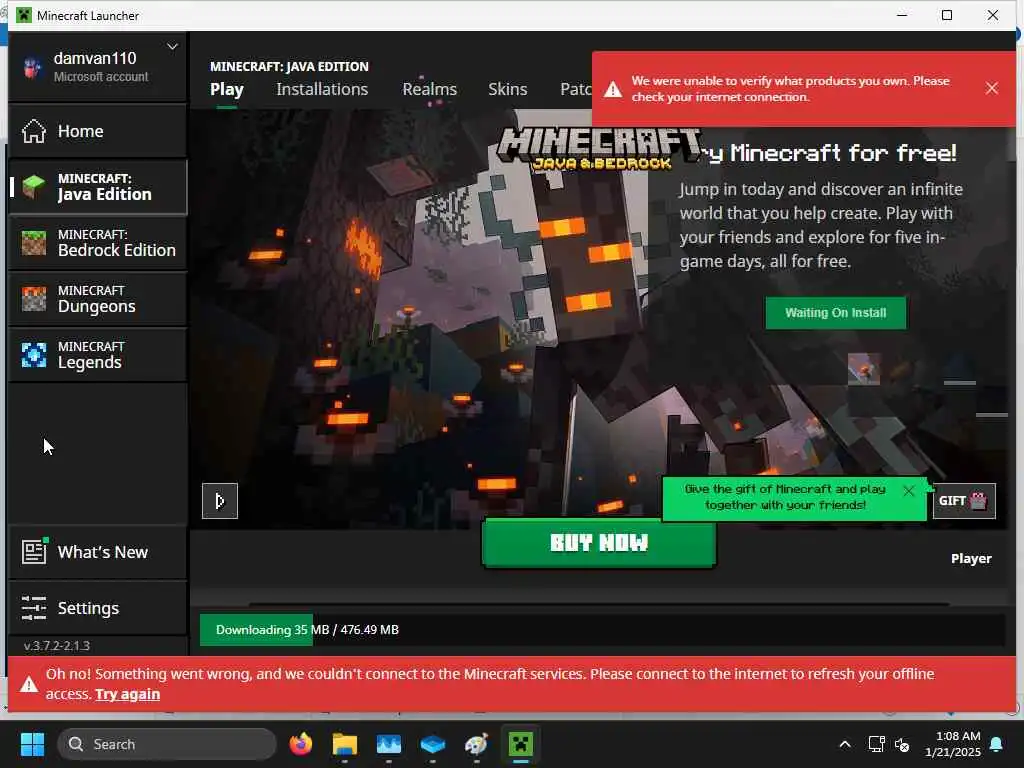Click the Minecraft Java & Bedrock logo

point(600,149)
